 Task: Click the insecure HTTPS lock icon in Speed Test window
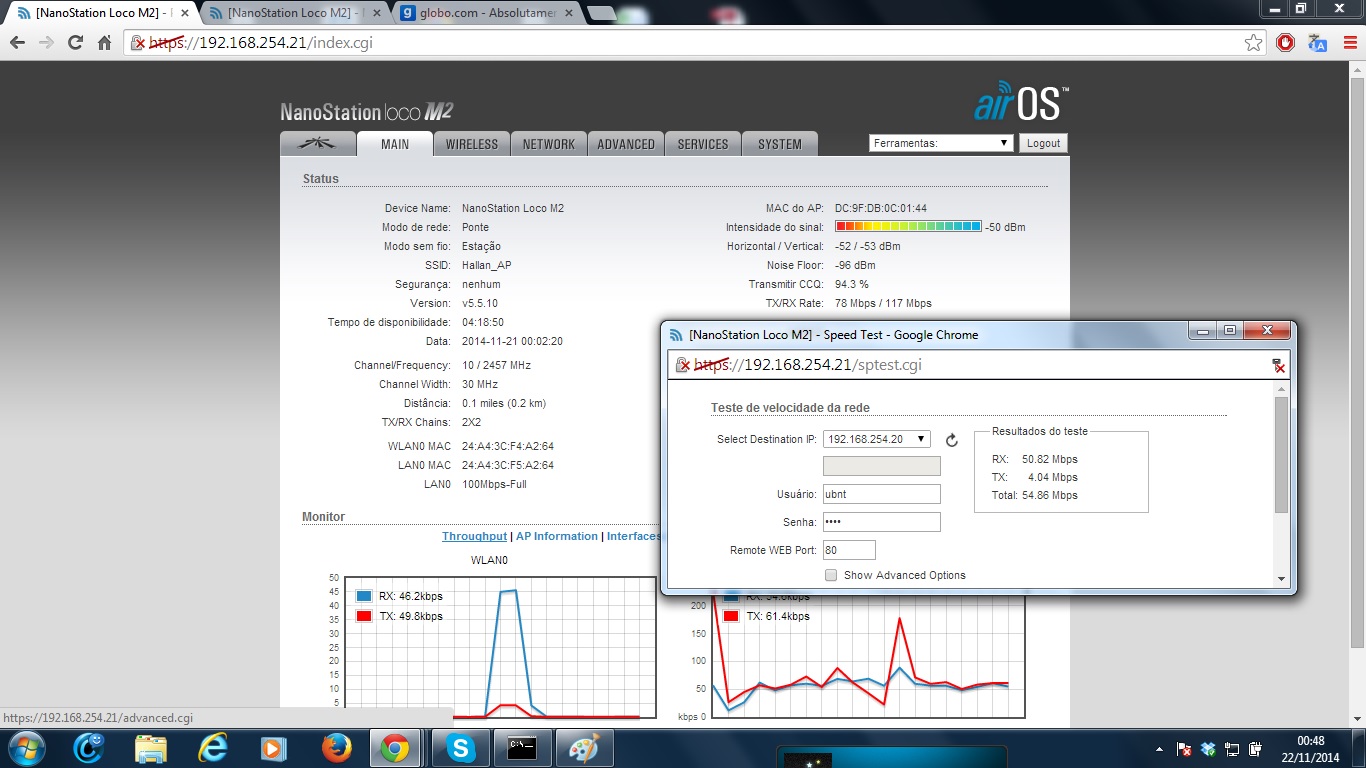(684, 365)
